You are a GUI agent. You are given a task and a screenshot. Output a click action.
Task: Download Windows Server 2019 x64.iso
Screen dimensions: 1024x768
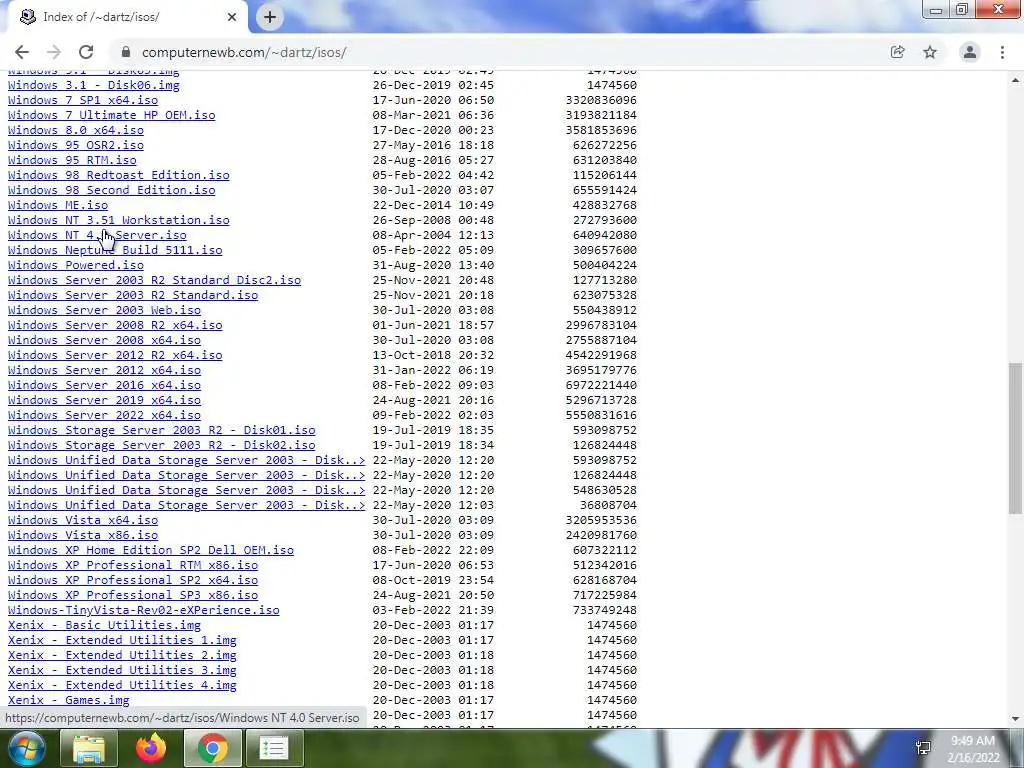(x=104, y=400)
